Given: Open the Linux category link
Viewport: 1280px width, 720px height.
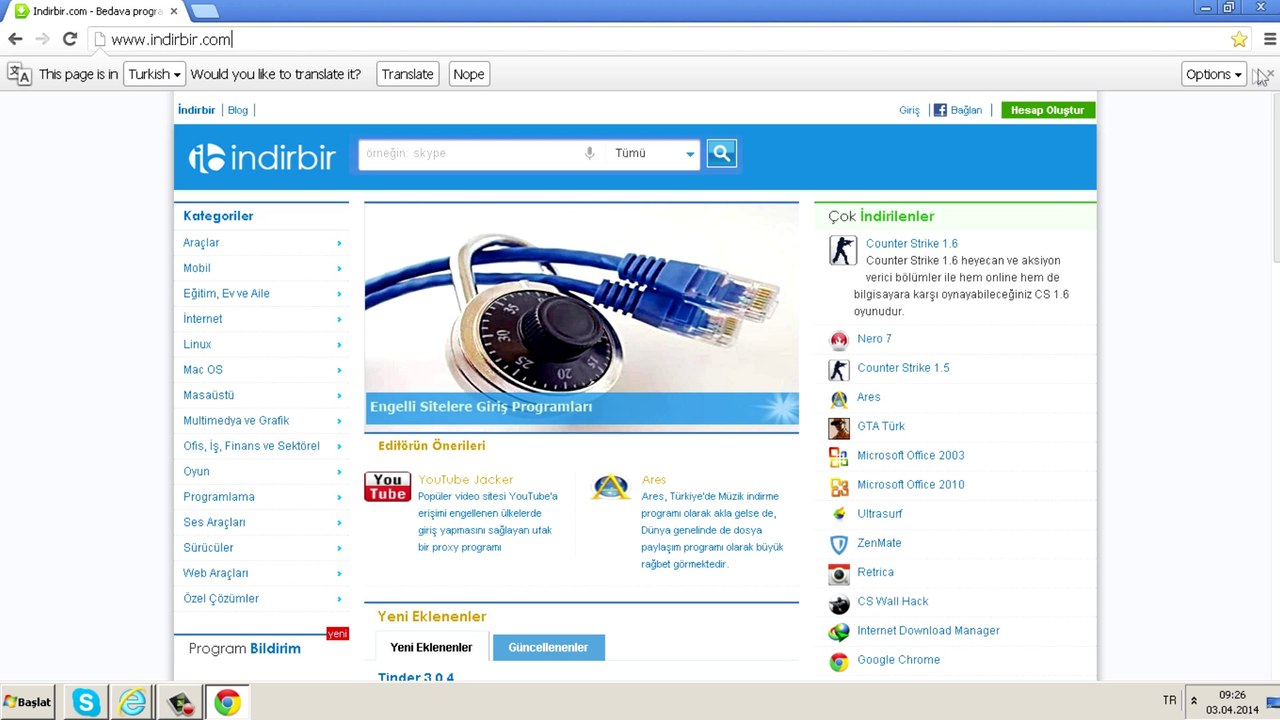Looking at the screenshot, I should [x=197, y=344].
